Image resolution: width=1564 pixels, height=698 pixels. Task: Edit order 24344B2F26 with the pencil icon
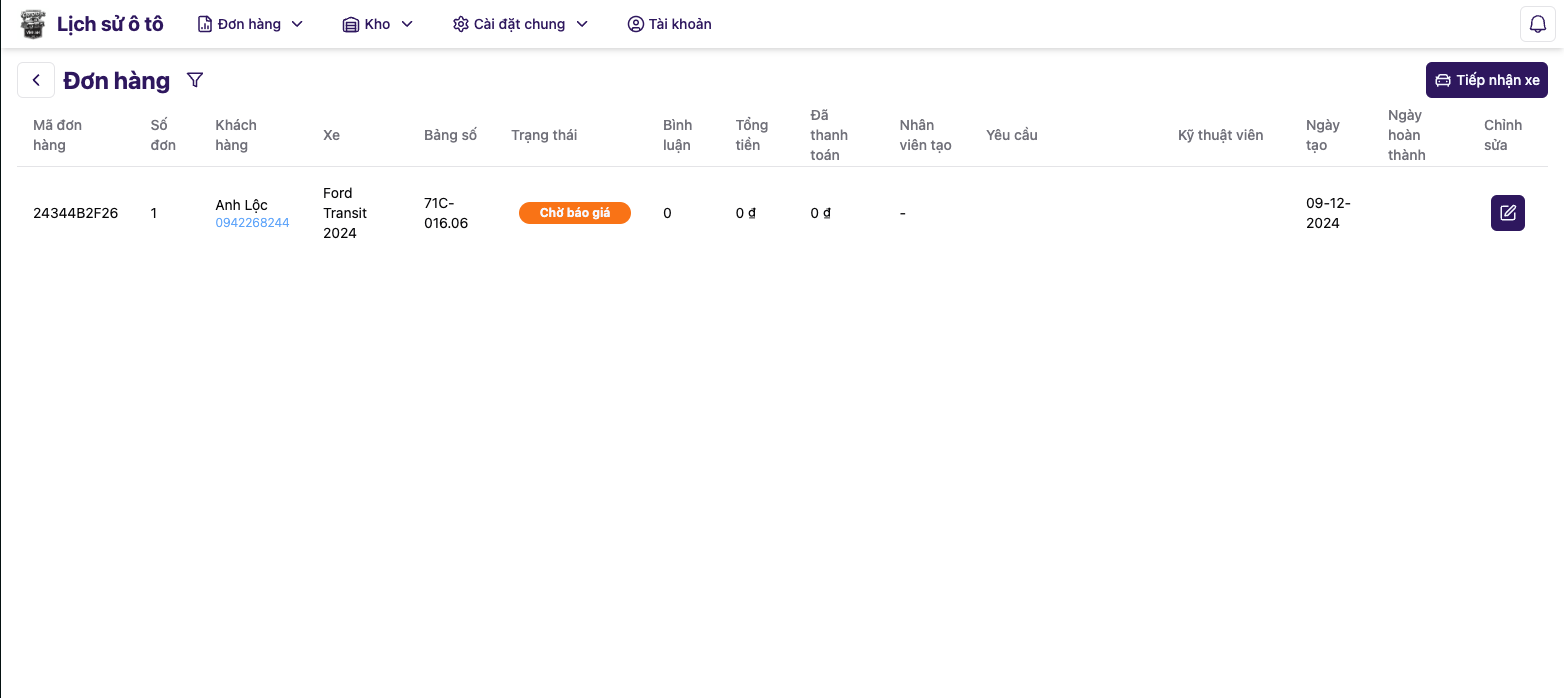pos(1507,213)
